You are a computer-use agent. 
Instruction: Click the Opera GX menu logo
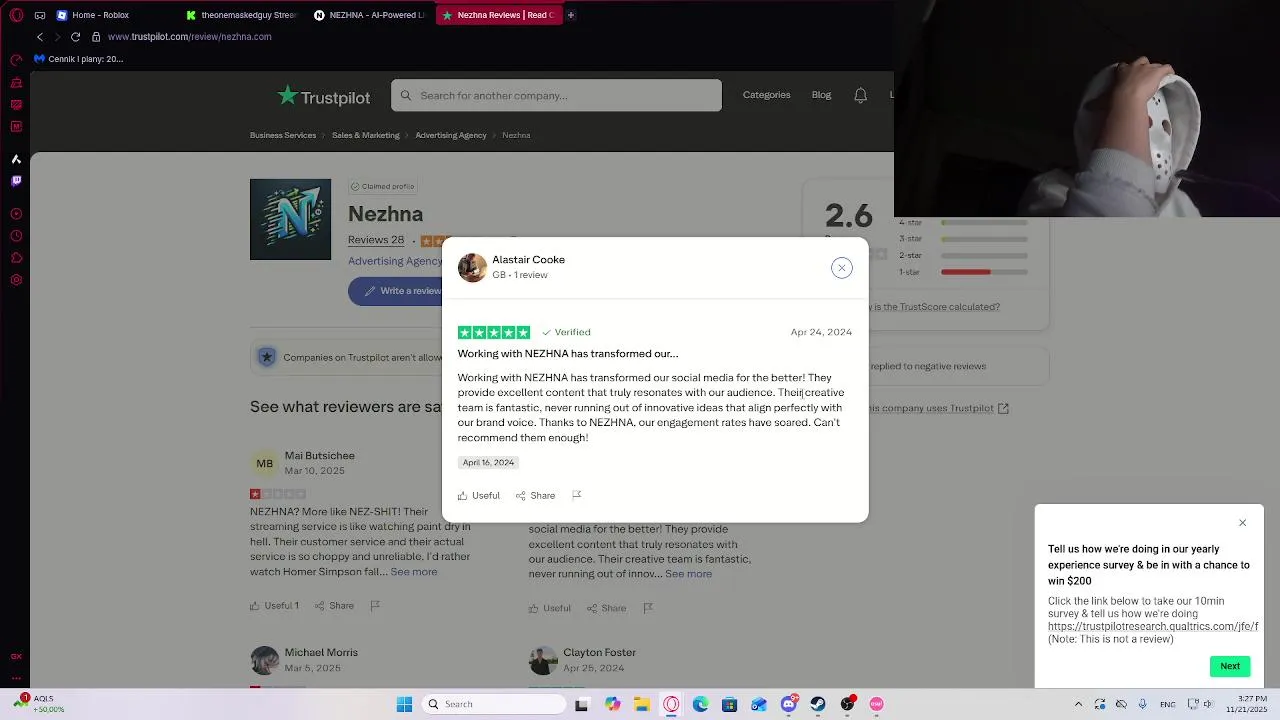coord(16,15)
